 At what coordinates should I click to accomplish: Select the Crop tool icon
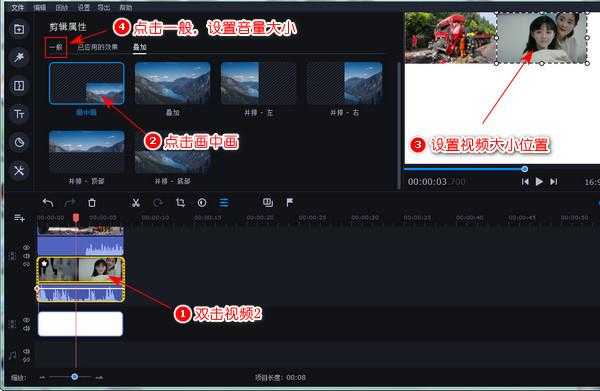(180, 202)
